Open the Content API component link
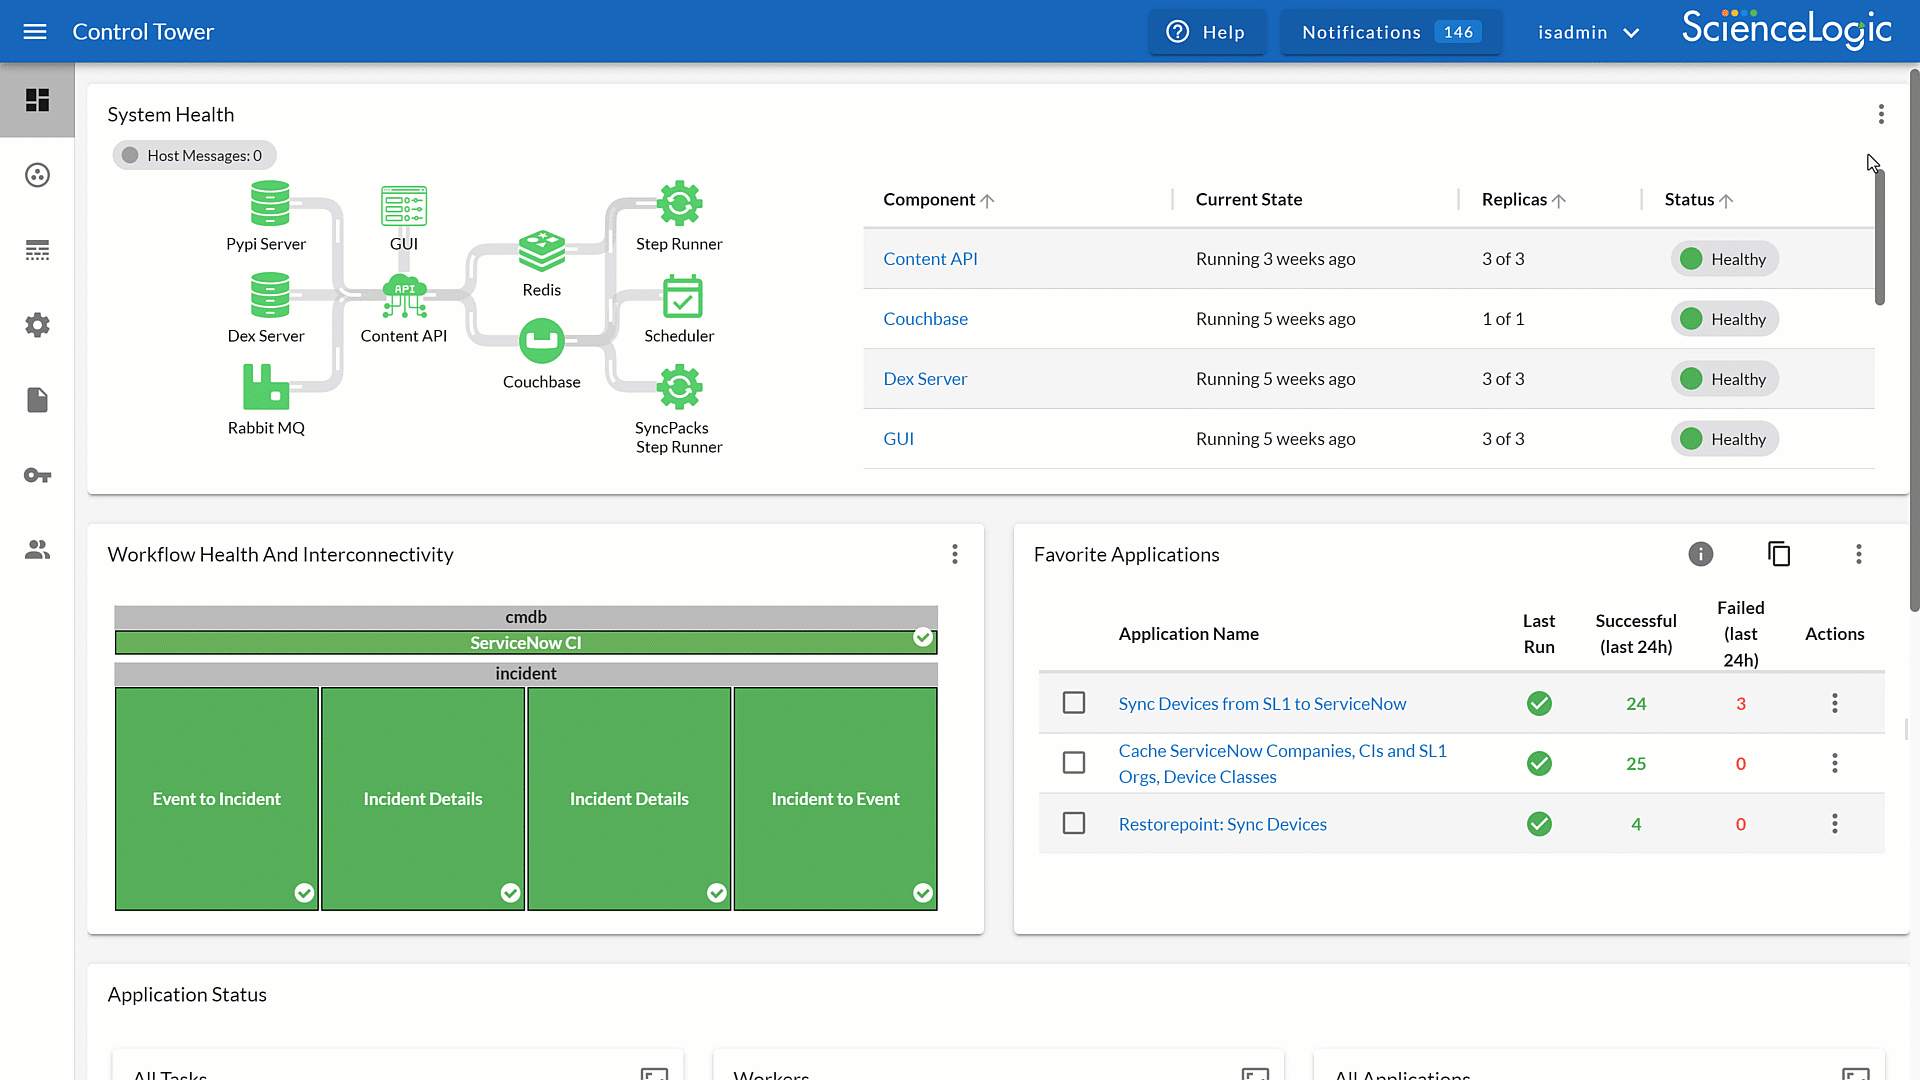 pyautogui.click(x=930, y=259)
